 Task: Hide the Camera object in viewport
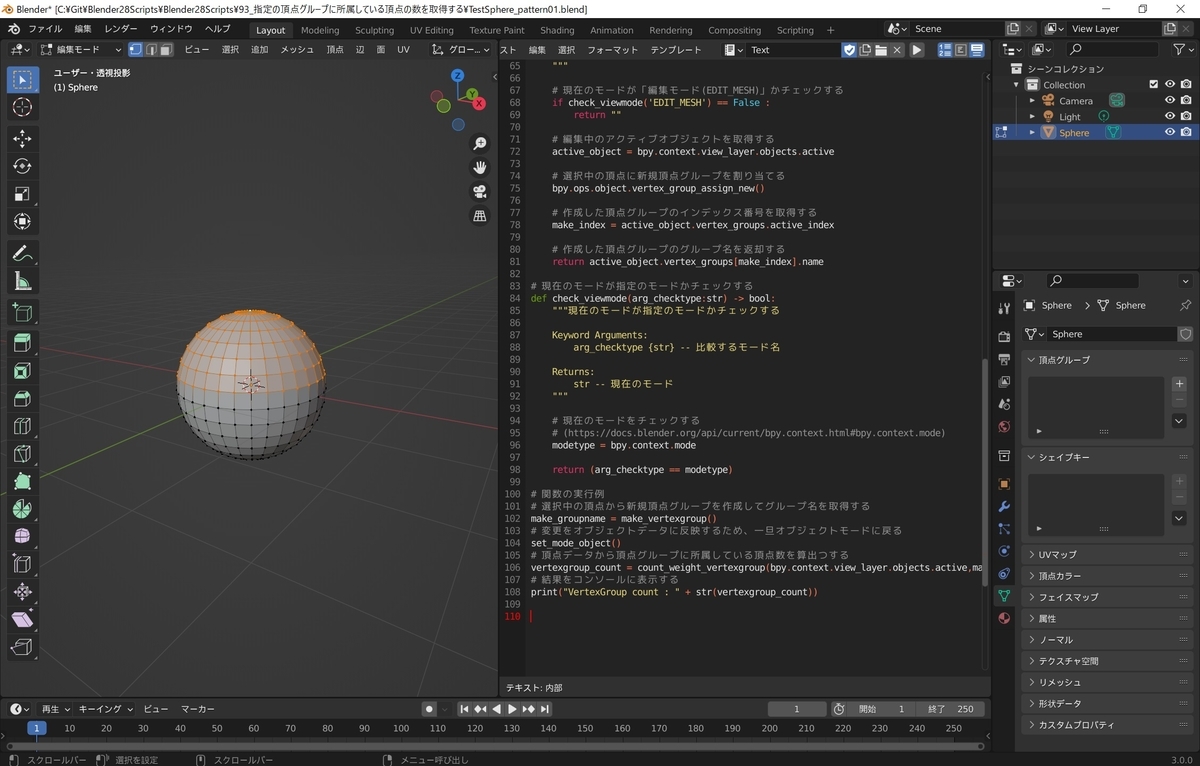pyautogui.click(x=1170, y=100)
